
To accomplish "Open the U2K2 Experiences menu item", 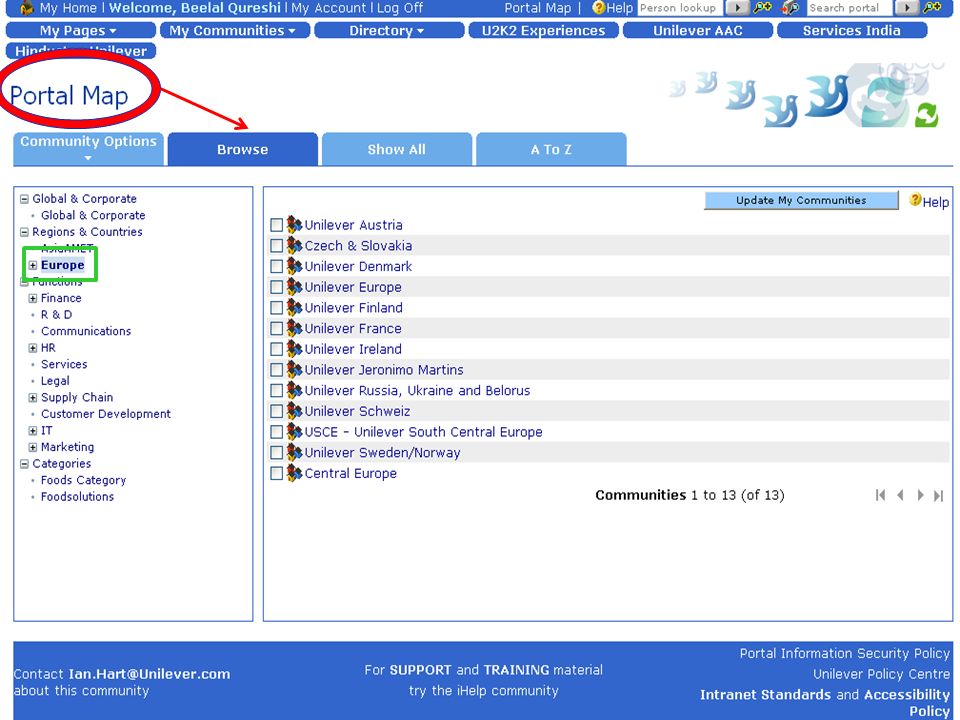I will click(x=544, y=30).
